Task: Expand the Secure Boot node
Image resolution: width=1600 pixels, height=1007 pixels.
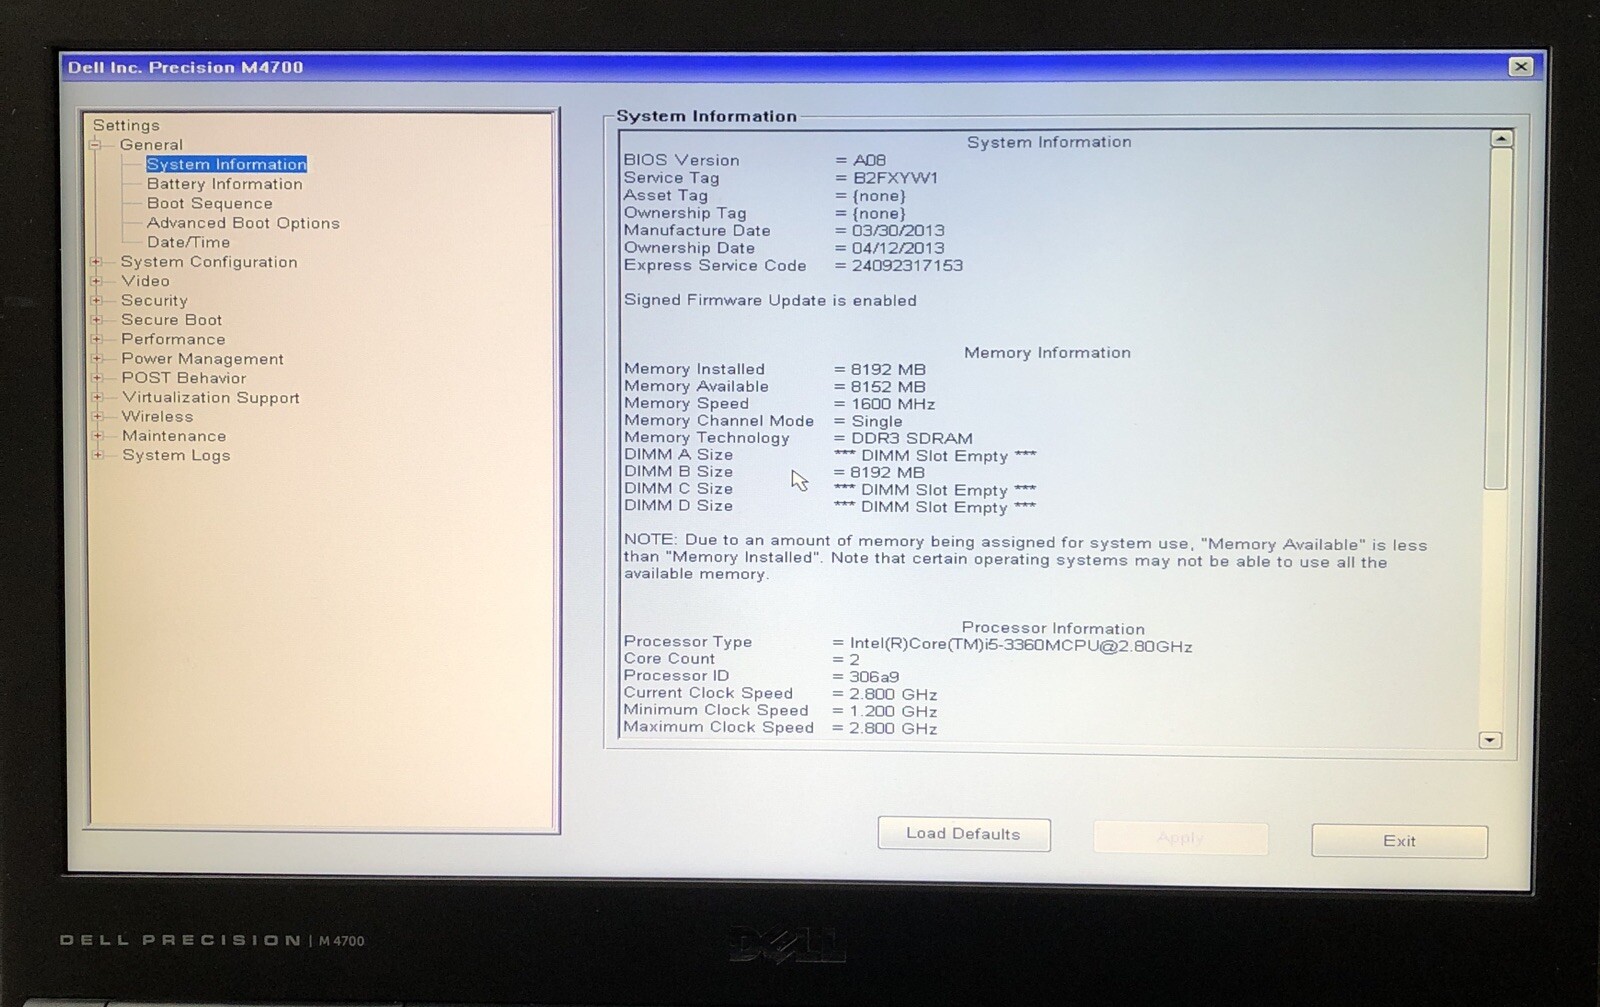Action: pos(97,320)
